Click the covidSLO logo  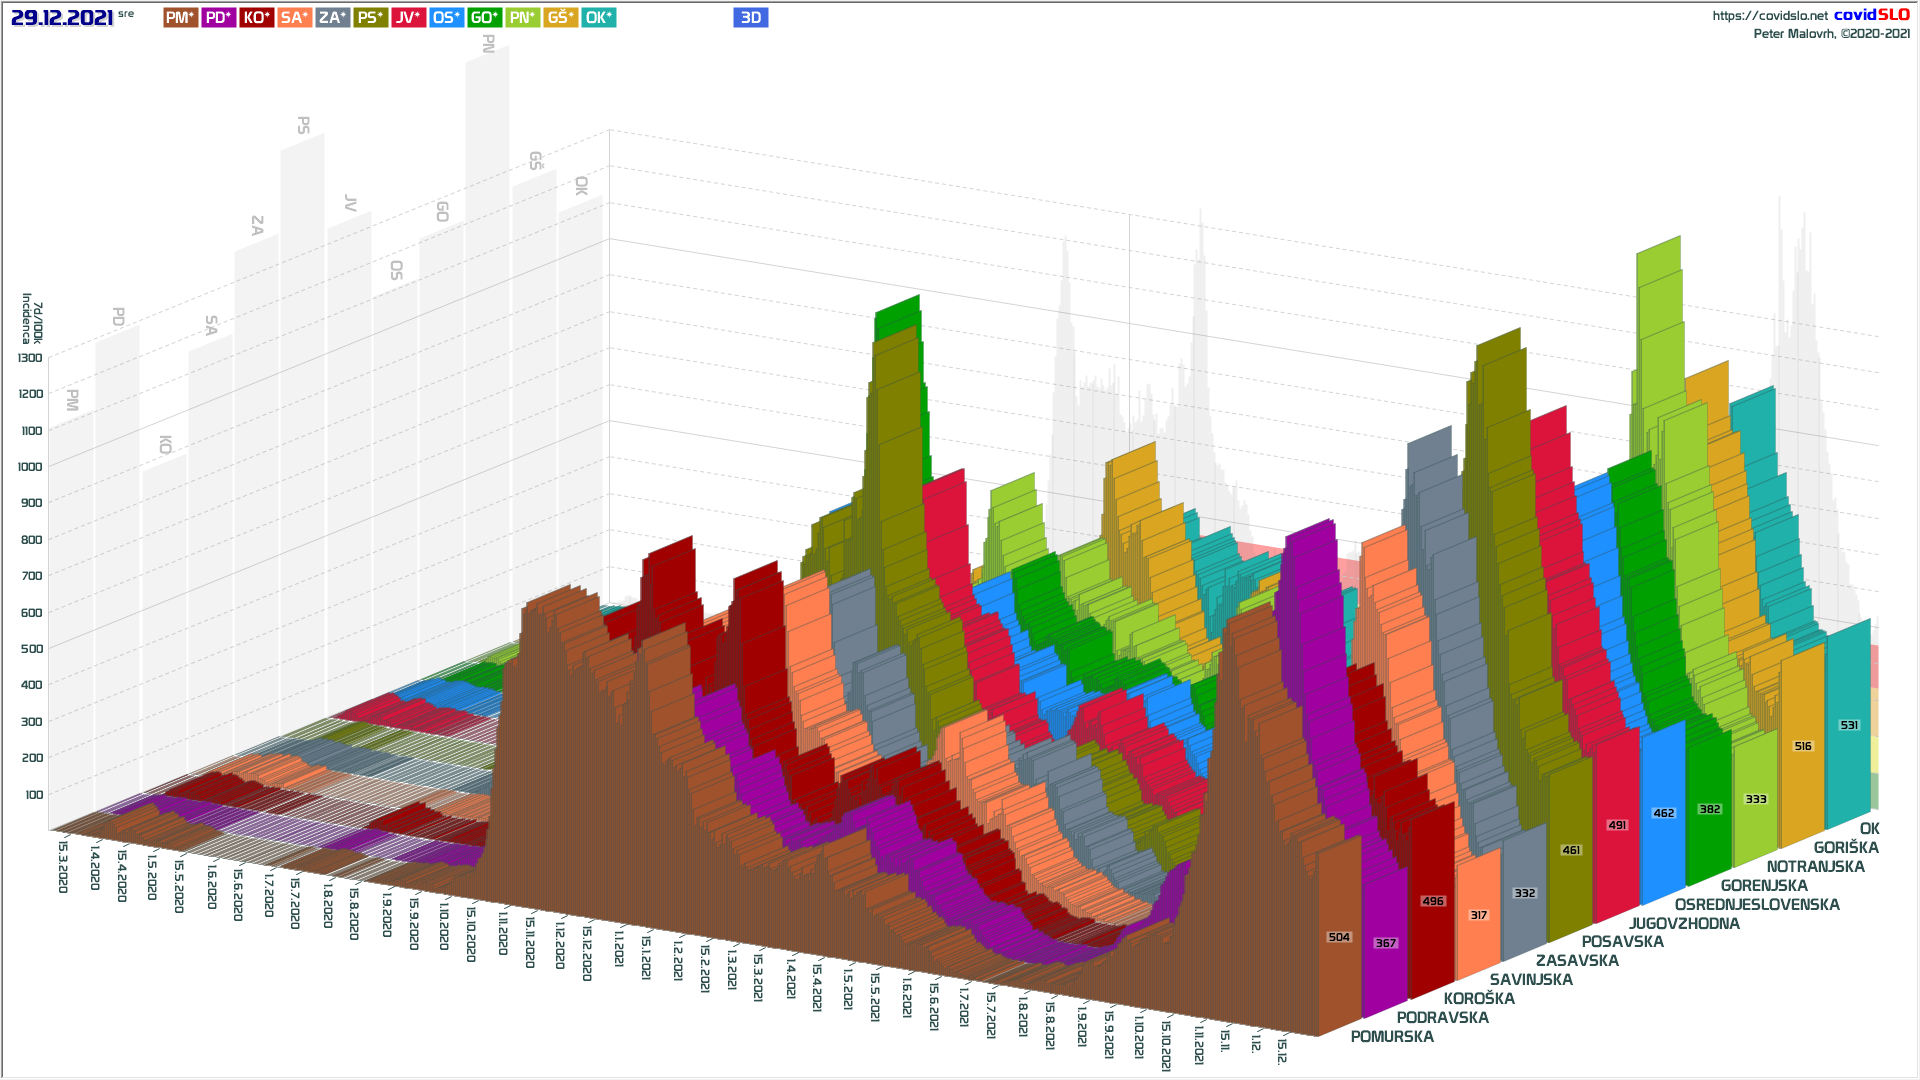(1871, 15)
